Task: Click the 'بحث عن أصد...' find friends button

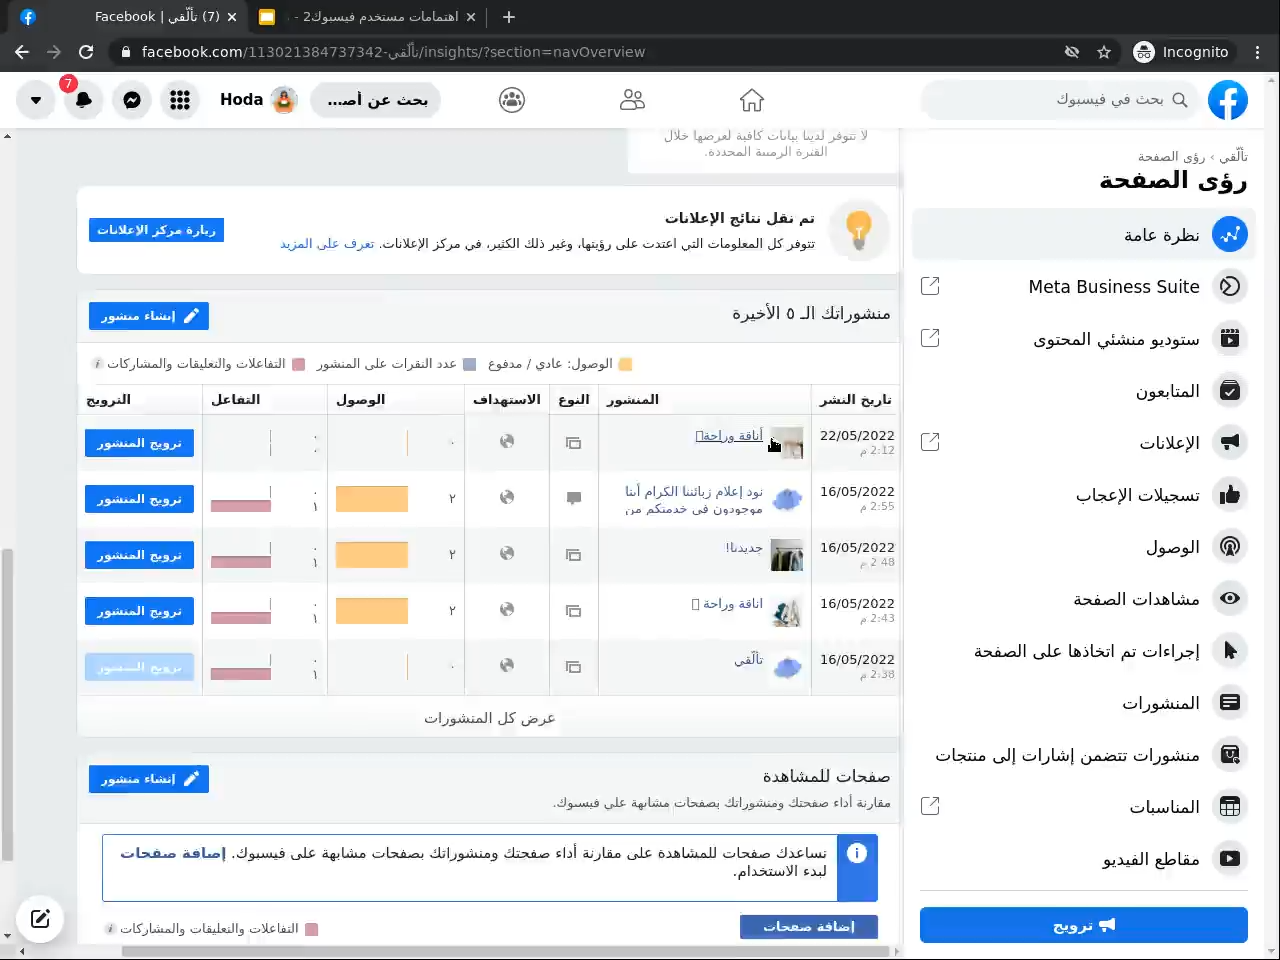Action: point(376,100)
